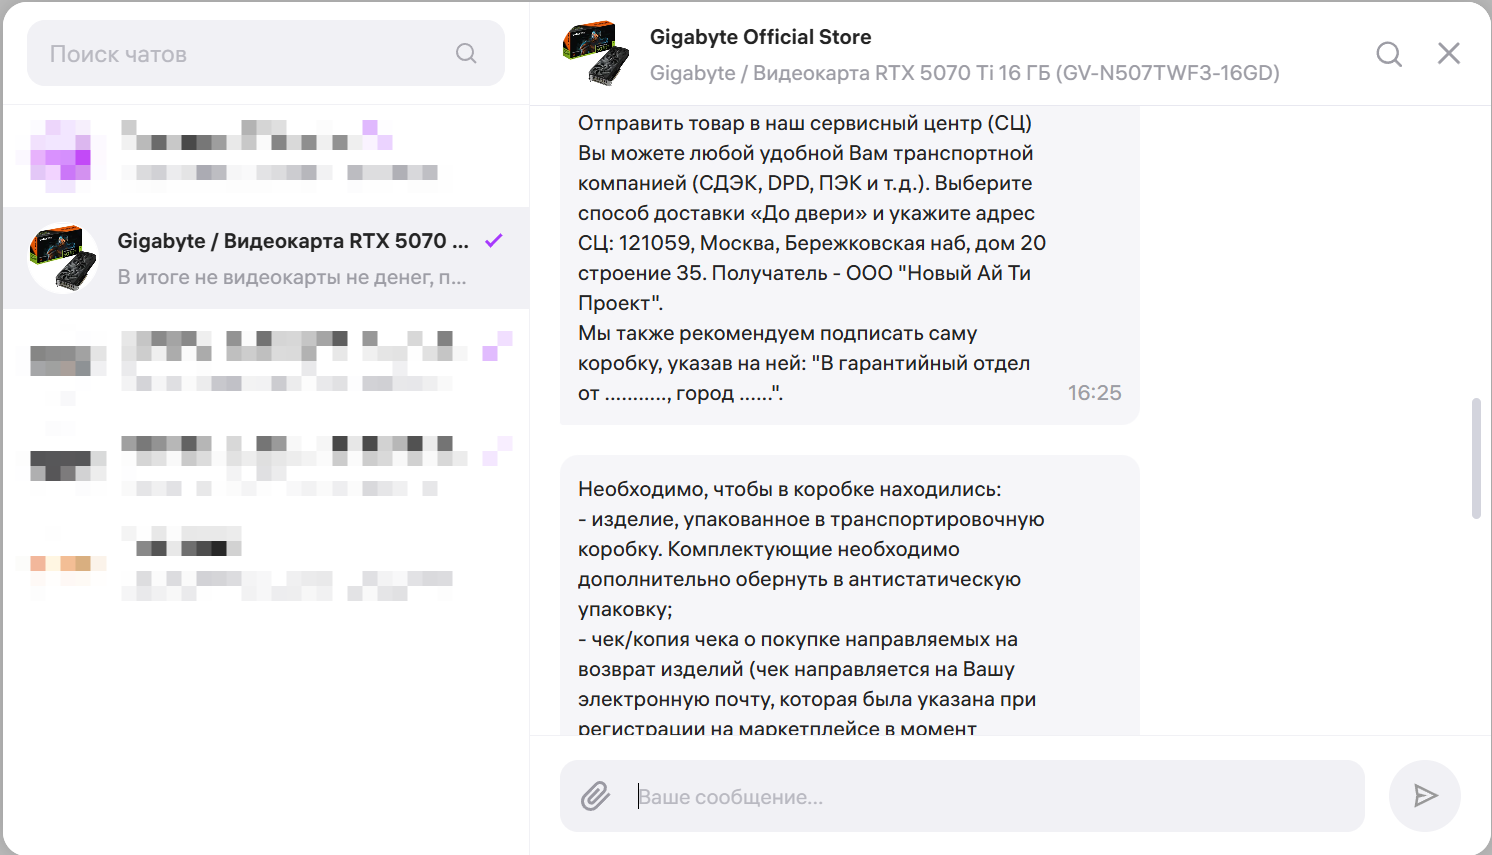The height and width of the screenshot is (855, 1492).
Task: Click the graphics card thumbnail in chat header
Action: tap(596, 54)
